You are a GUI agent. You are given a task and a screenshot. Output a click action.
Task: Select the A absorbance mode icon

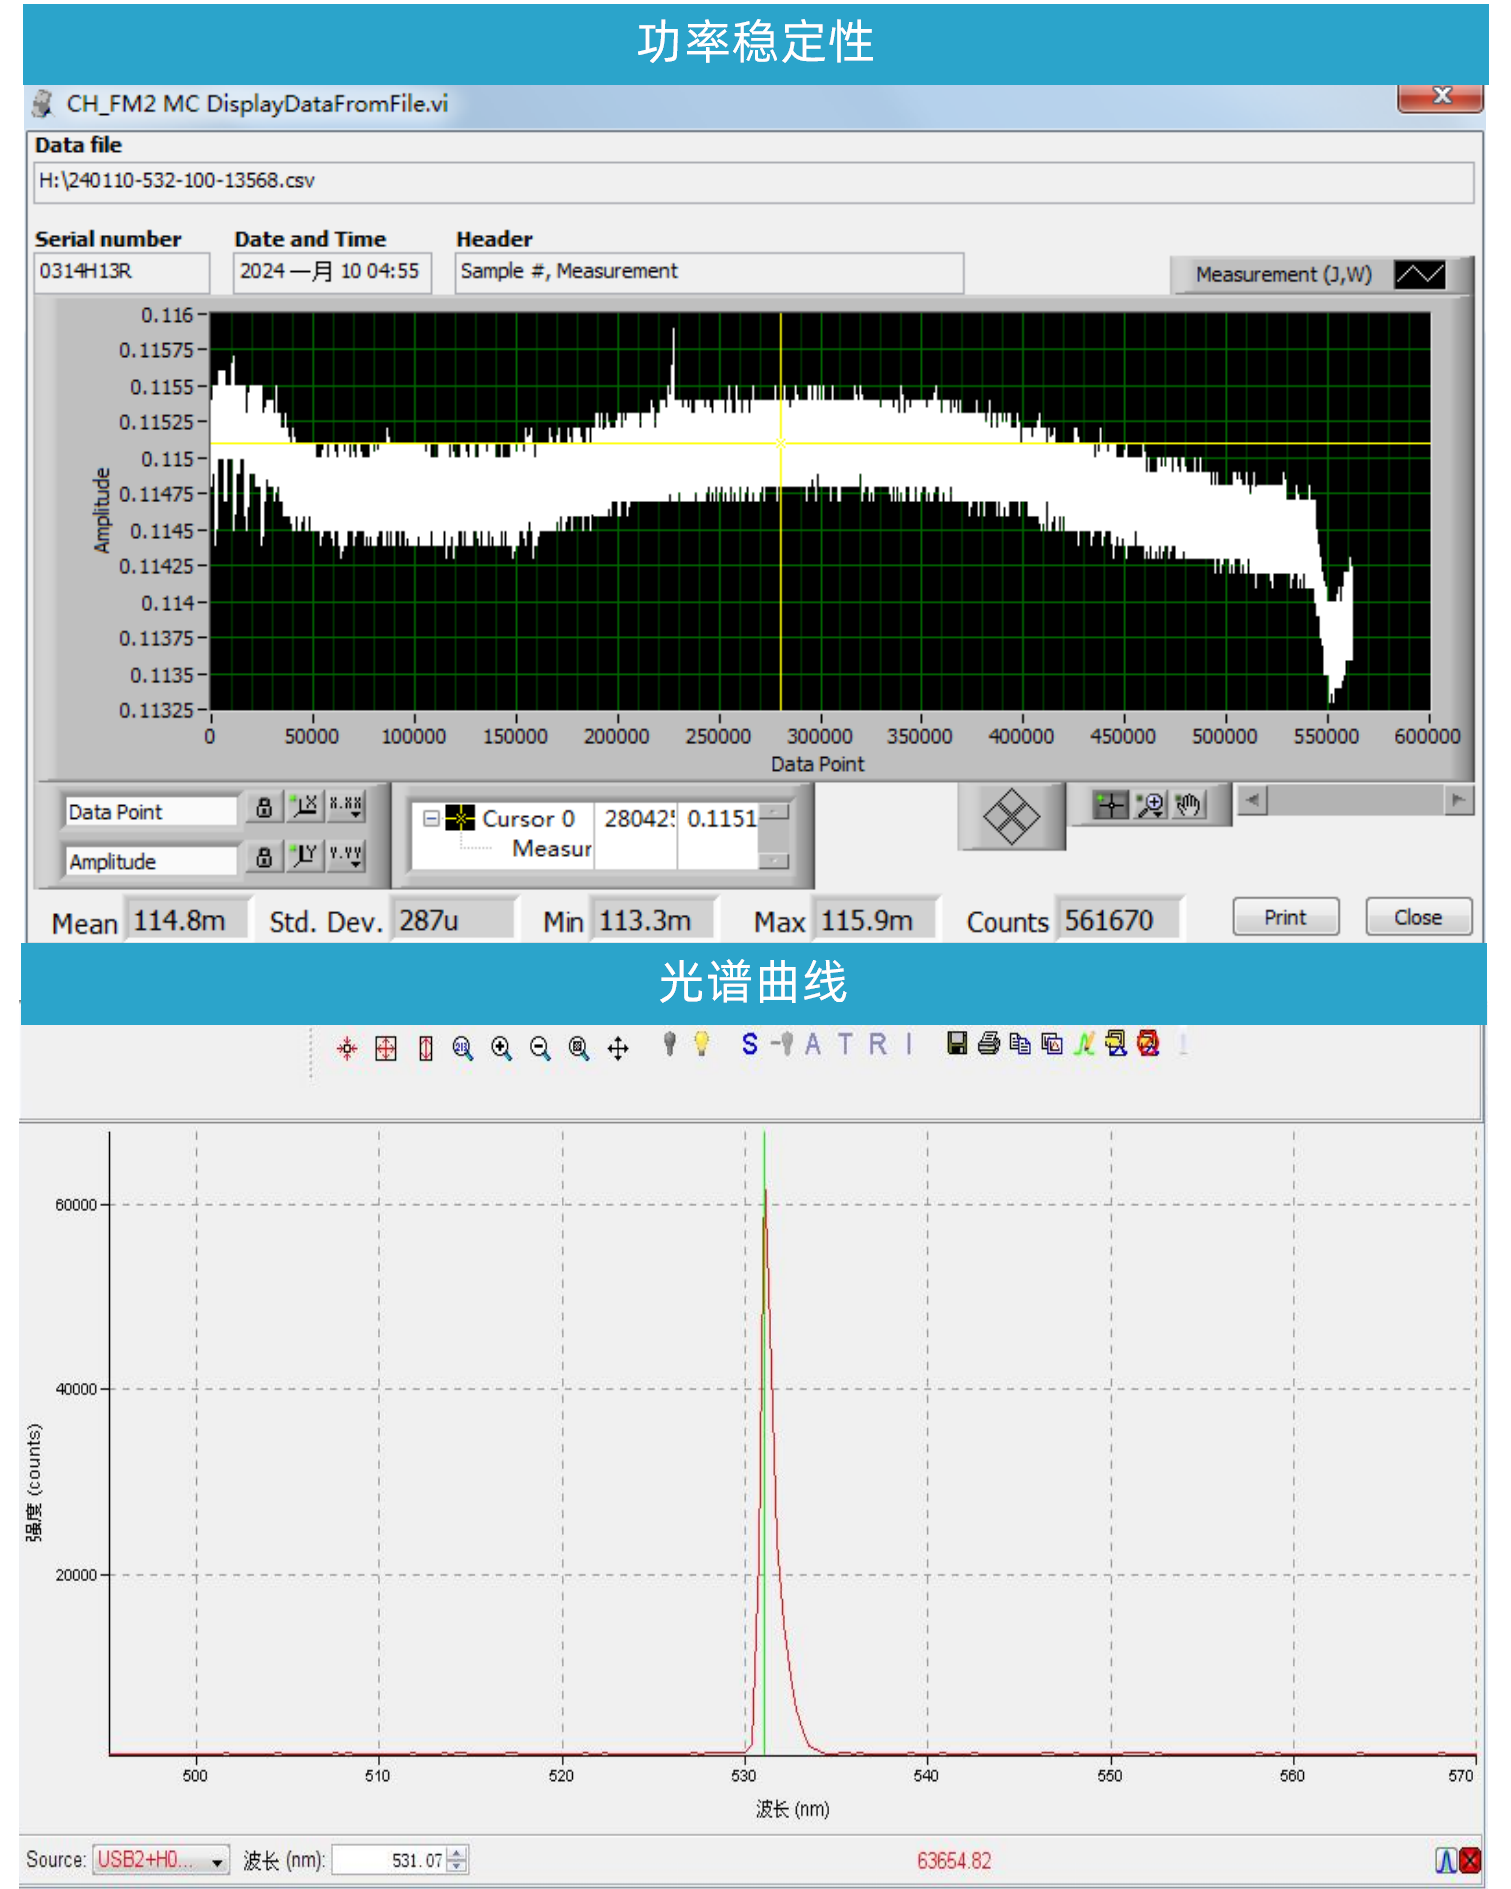tap(813, 1043)
